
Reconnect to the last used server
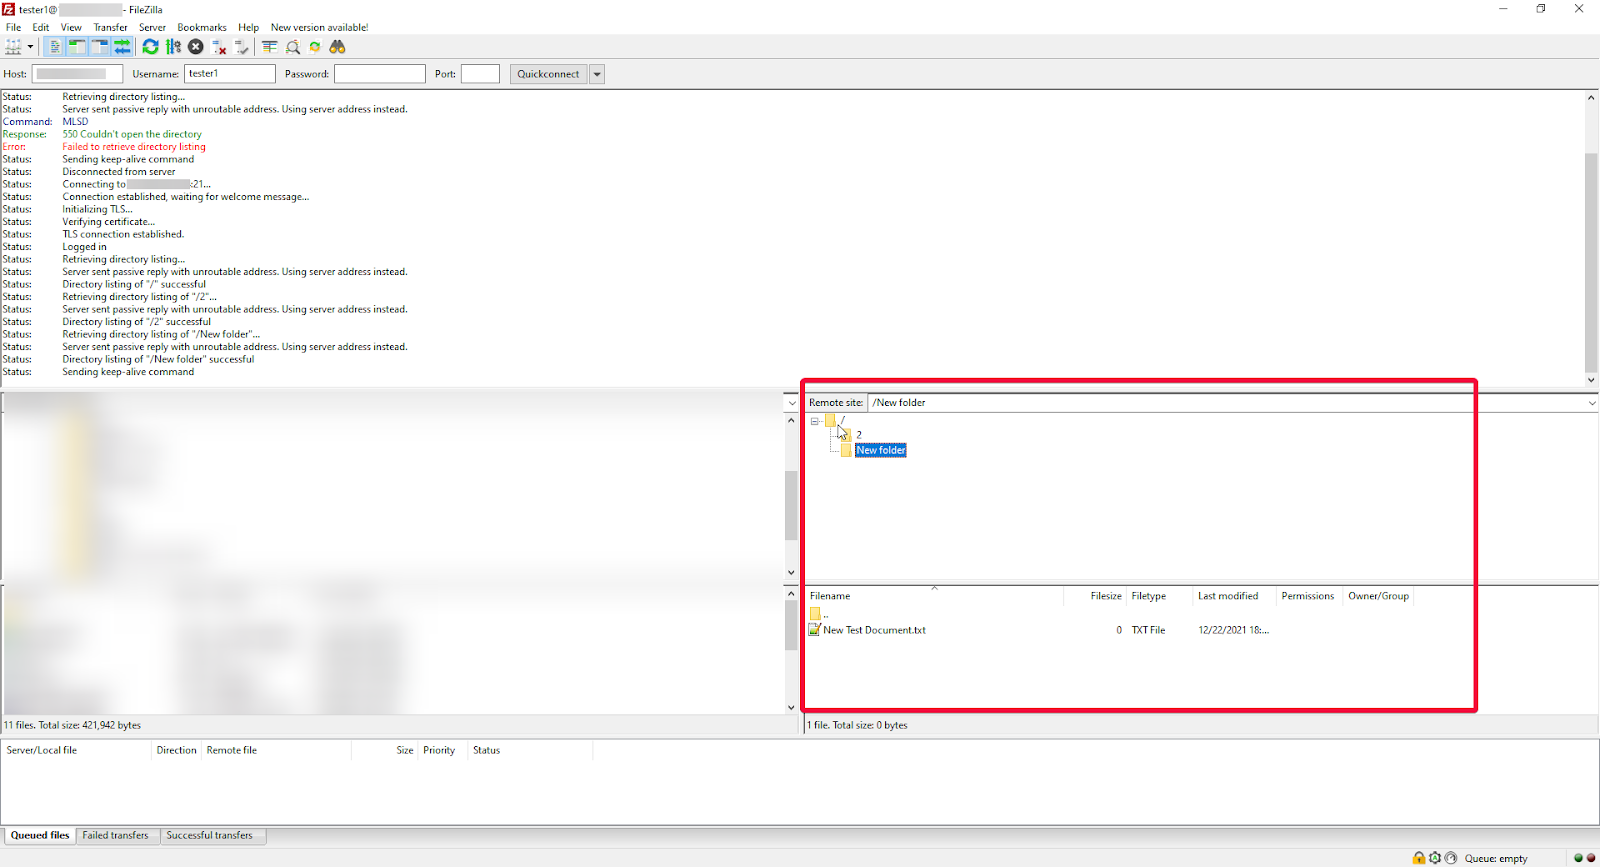242,47
